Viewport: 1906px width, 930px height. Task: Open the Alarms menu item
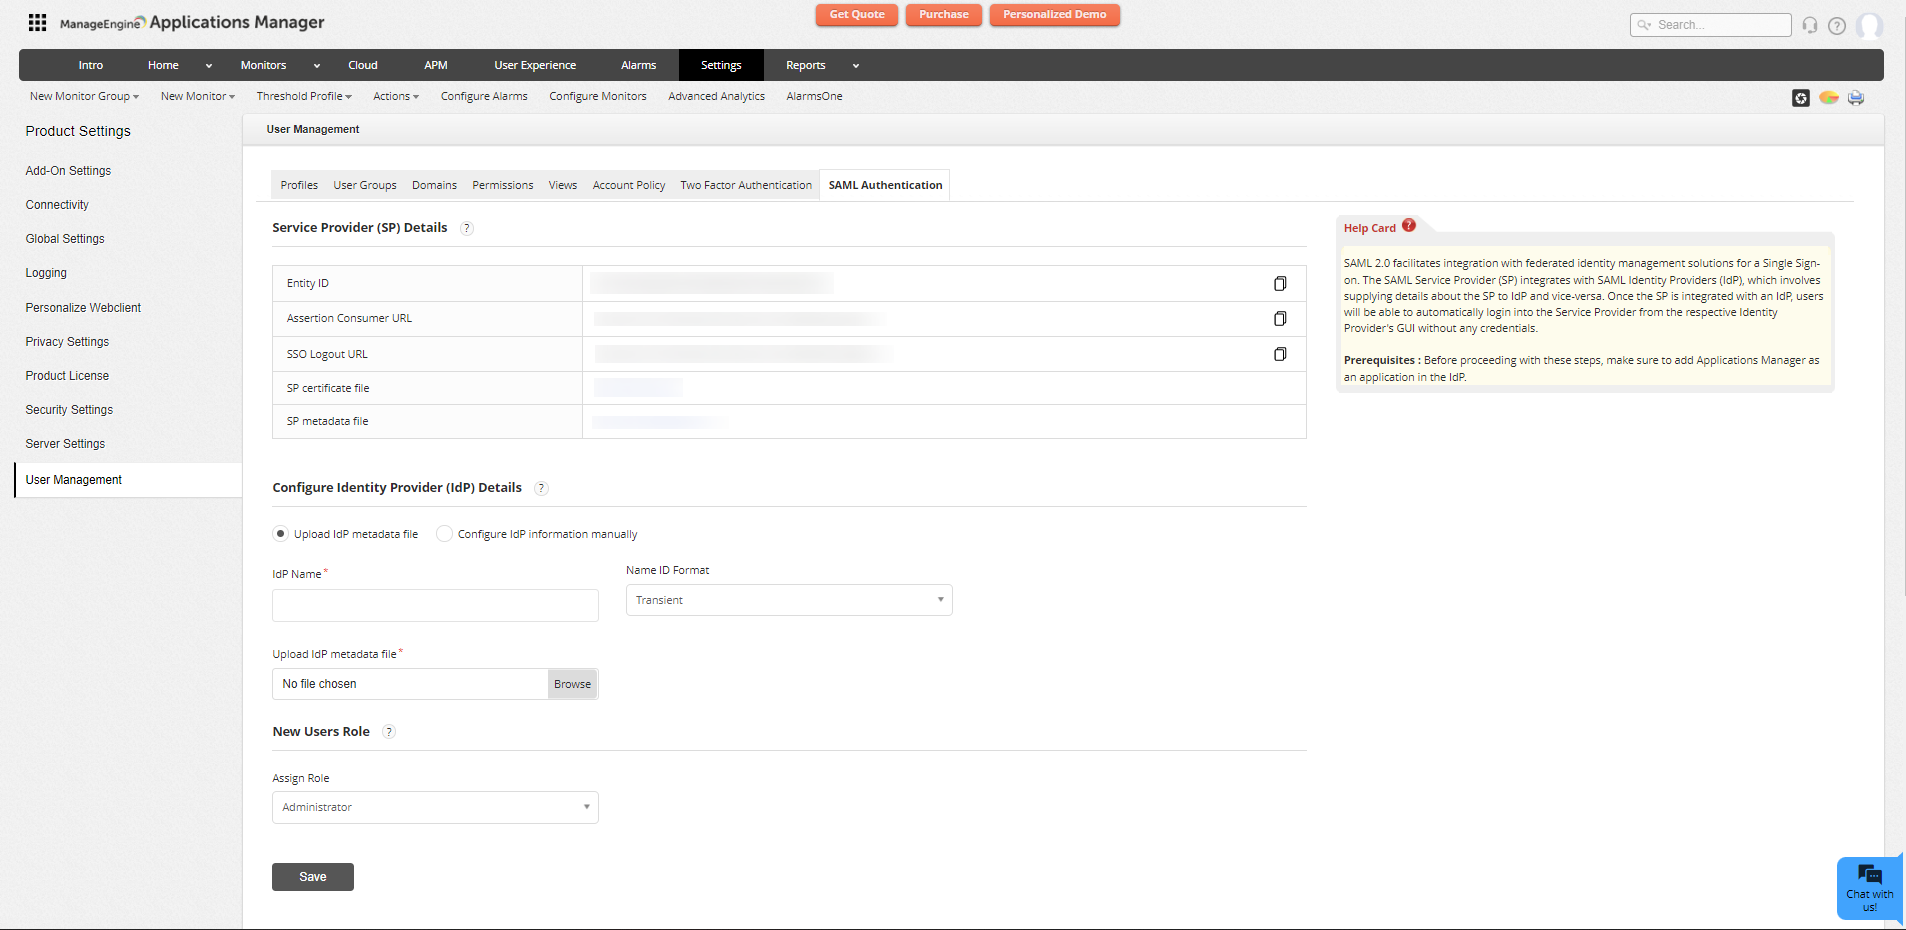[638, 65]
